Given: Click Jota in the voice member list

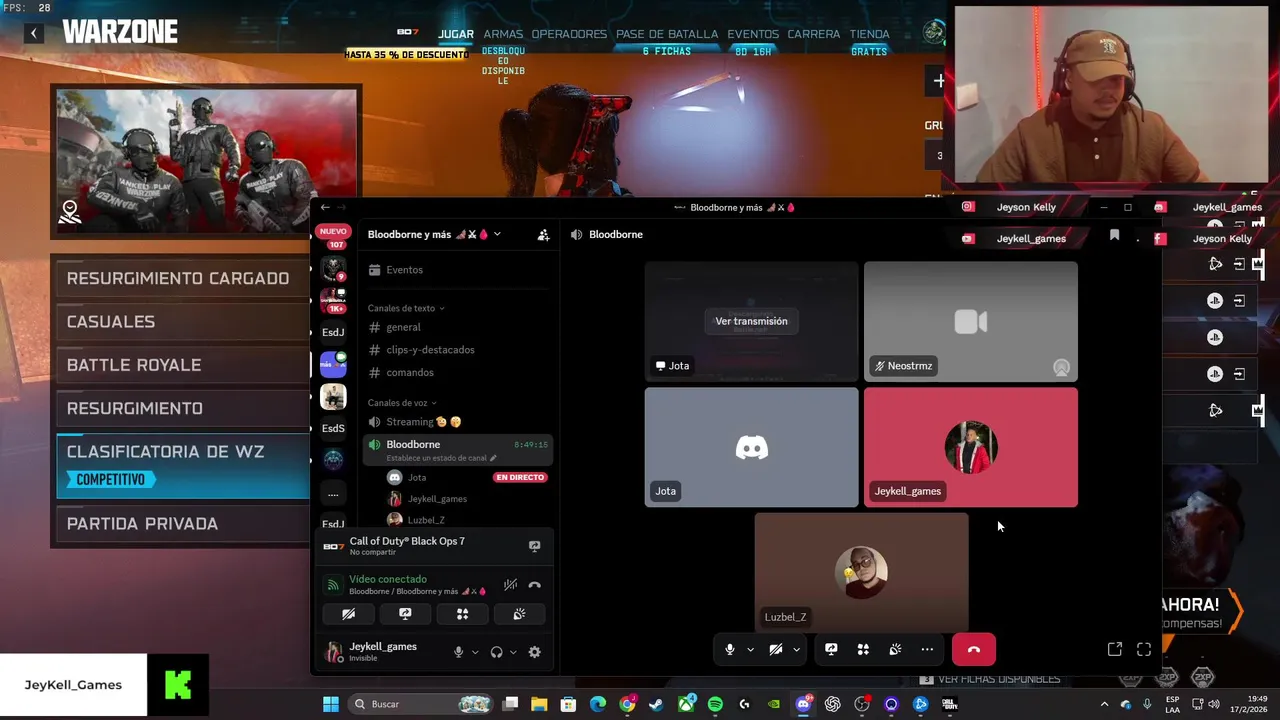Looking at the screenshot, I should pos(417,477).
